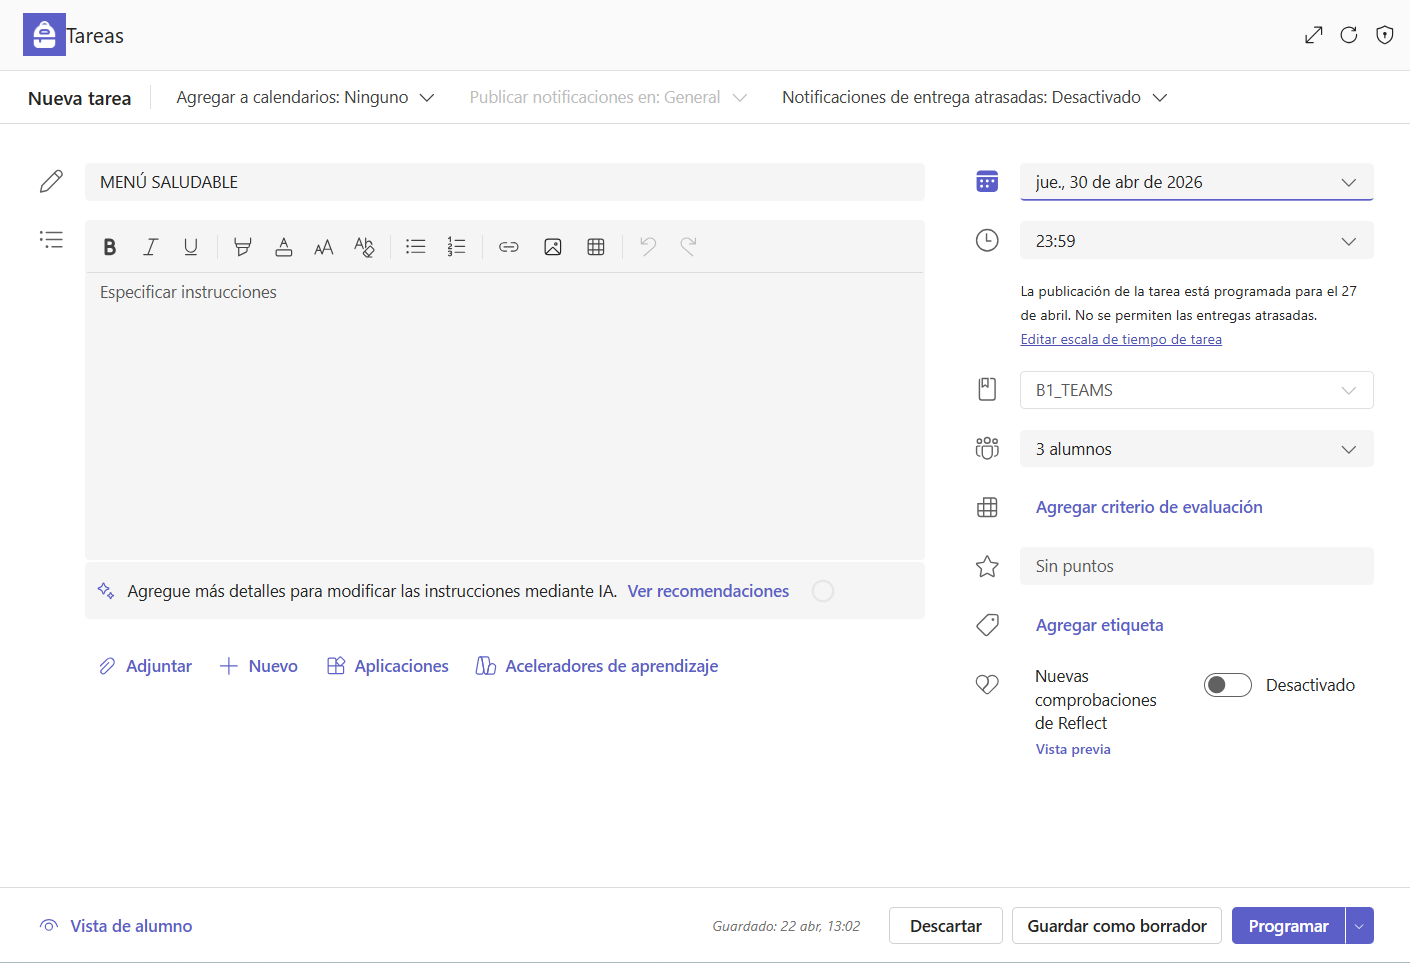Click Guardar como borrador
Screen dimensions: 1410x963
tap(1117, 926)
